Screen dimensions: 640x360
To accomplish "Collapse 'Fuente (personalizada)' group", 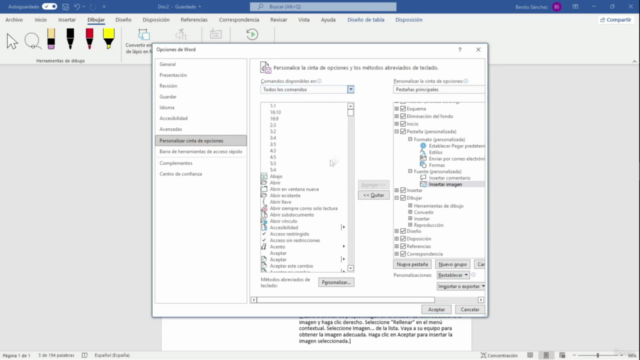I will 410,171.
